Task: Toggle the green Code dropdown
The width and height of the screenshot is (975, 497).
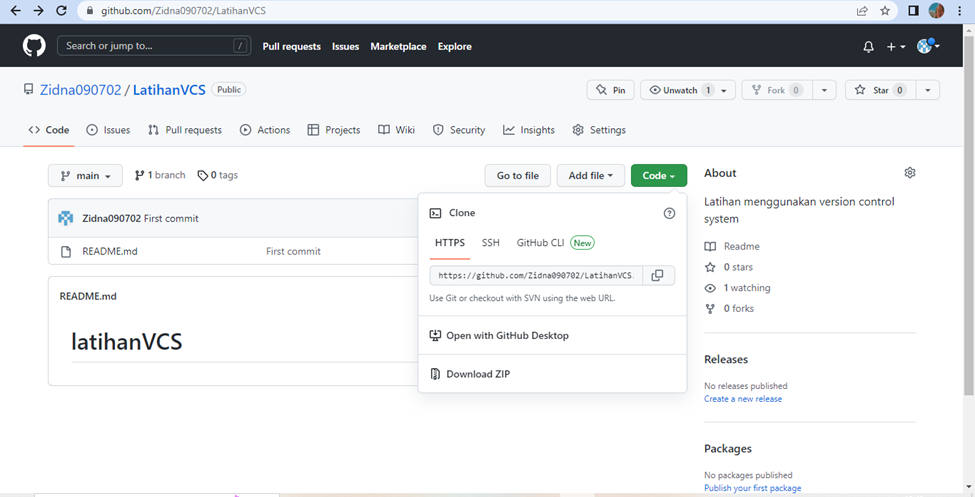Action: [658, 175]
